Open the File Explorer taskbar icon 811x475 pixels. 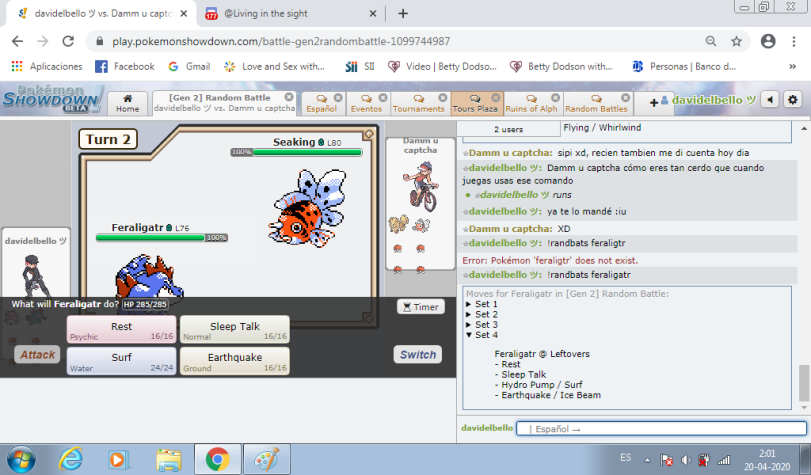point(169,459)
